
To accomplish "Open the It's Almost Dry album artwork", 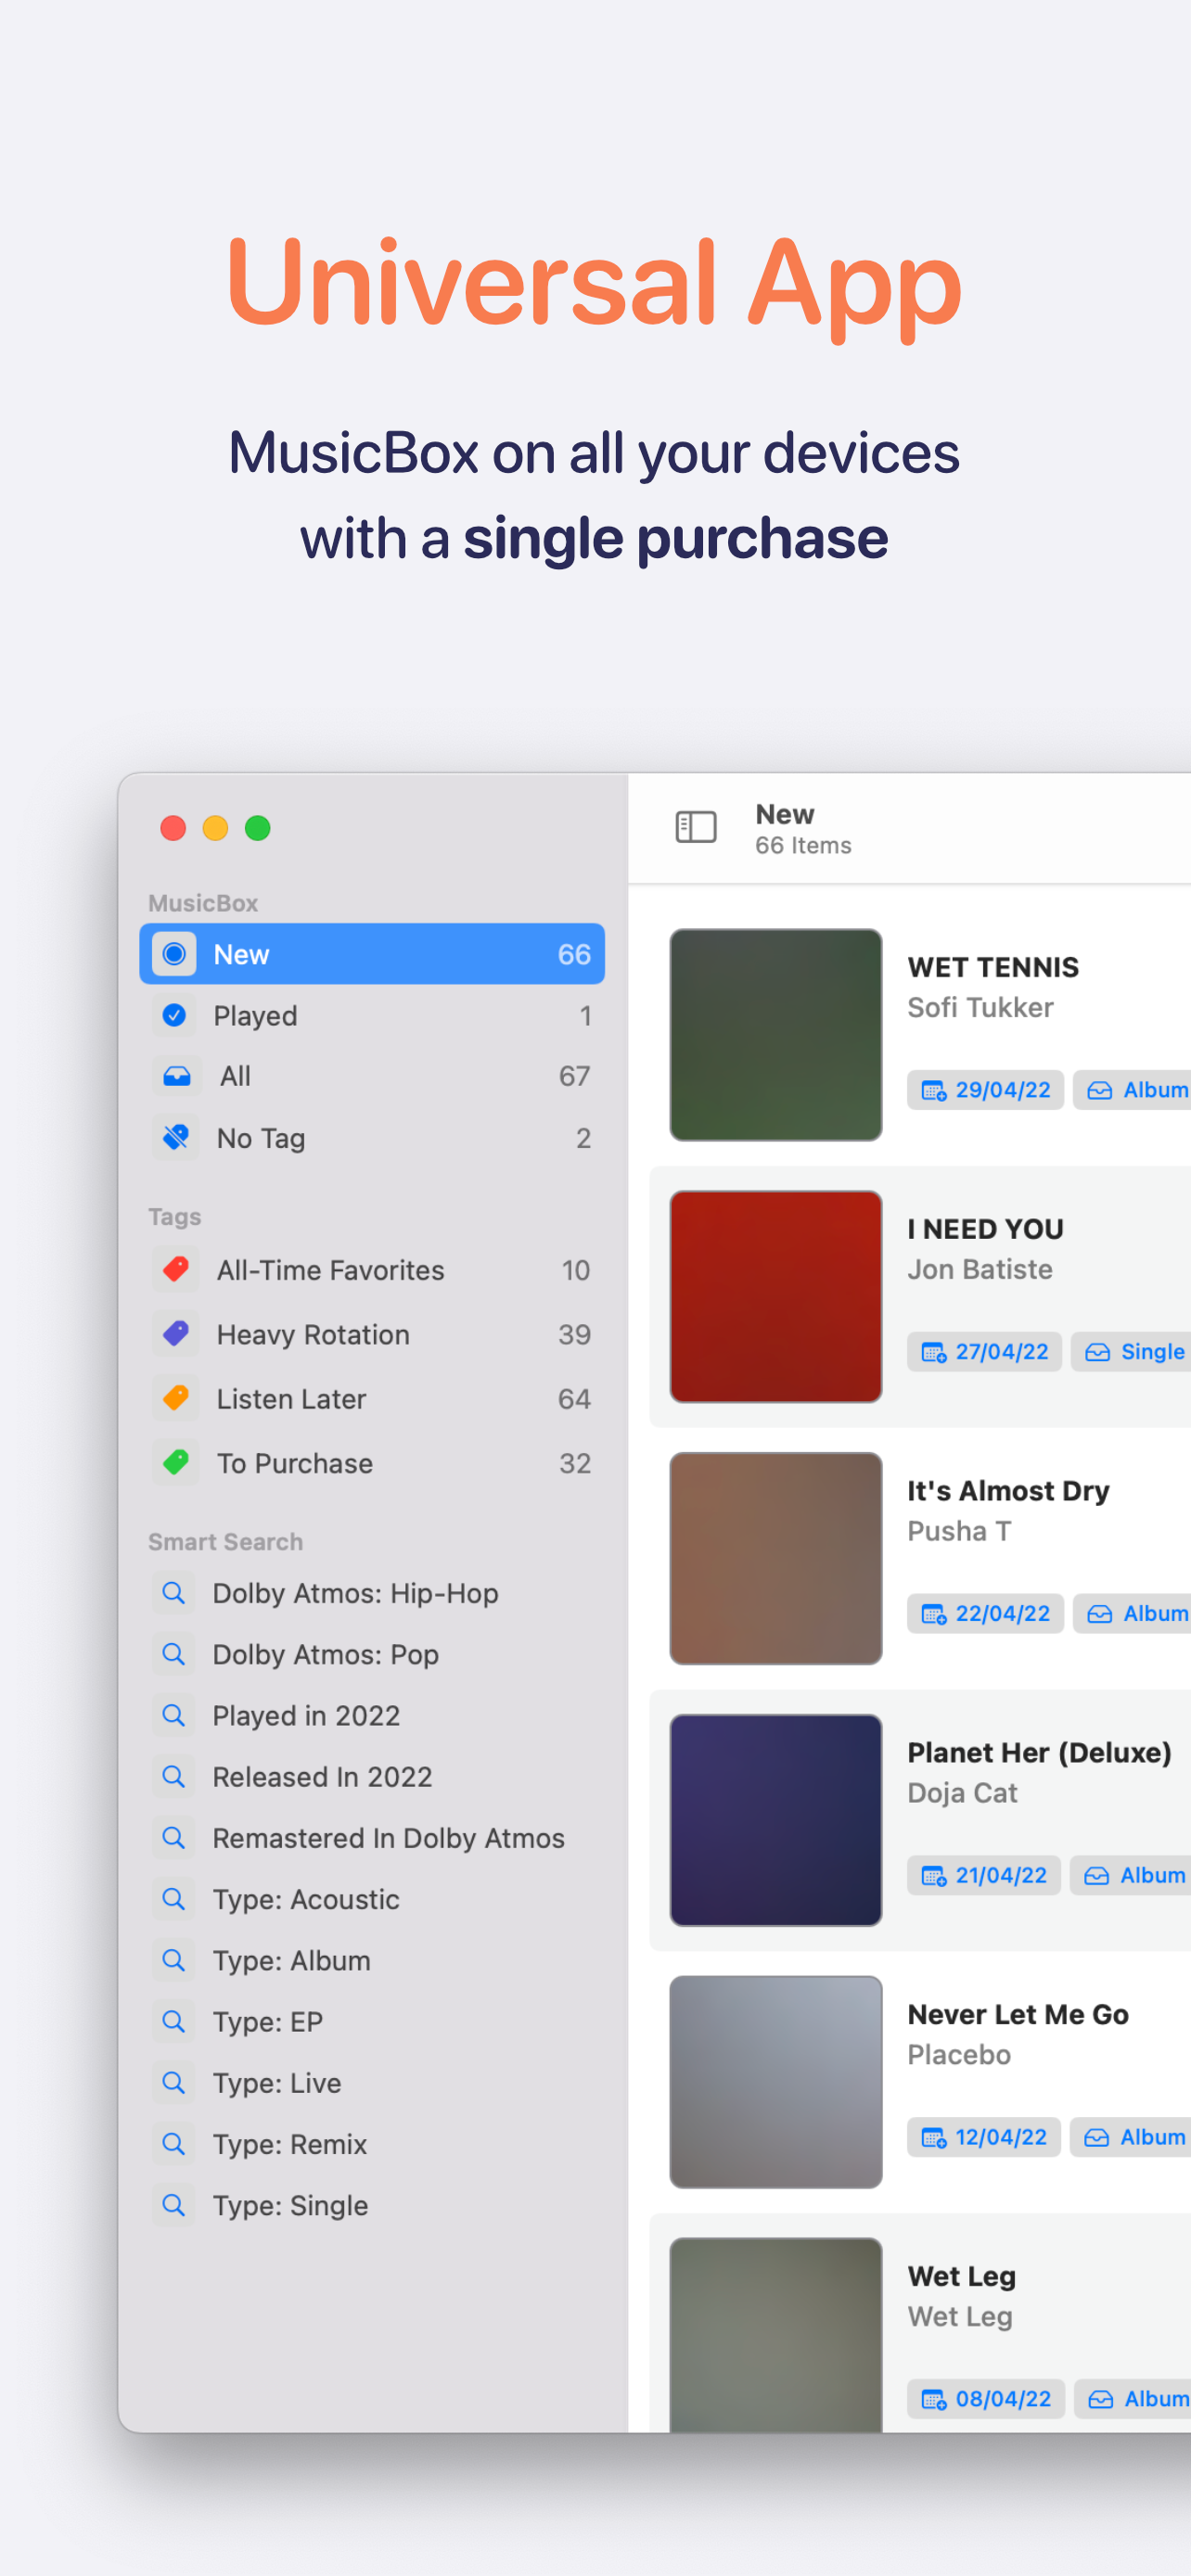I will tap(775, 1558).
